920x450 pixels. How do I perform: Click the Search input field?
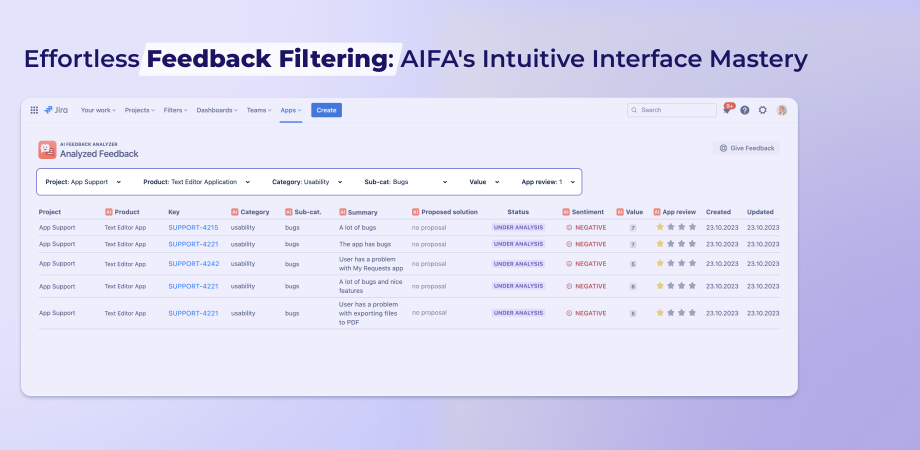(x=672, y=110)
